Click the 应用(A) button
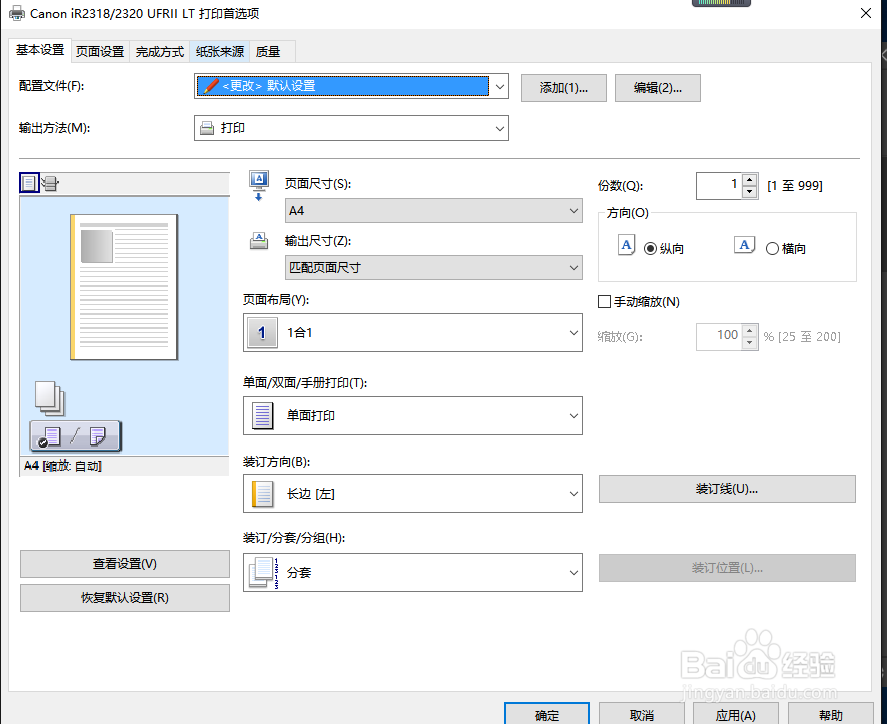887x724 pixels. click(x=735, y=714)
